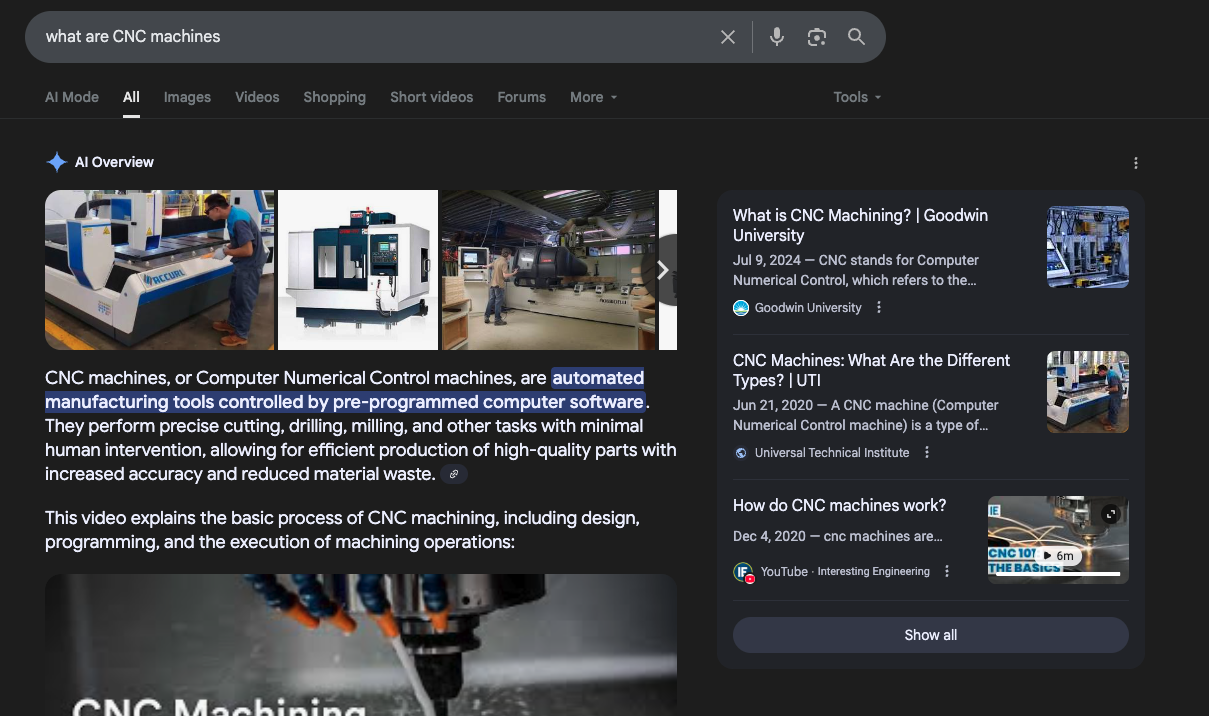The image size is (1209, 716).
Task: Select the Short videos tab
Action: tap(431, 97)
